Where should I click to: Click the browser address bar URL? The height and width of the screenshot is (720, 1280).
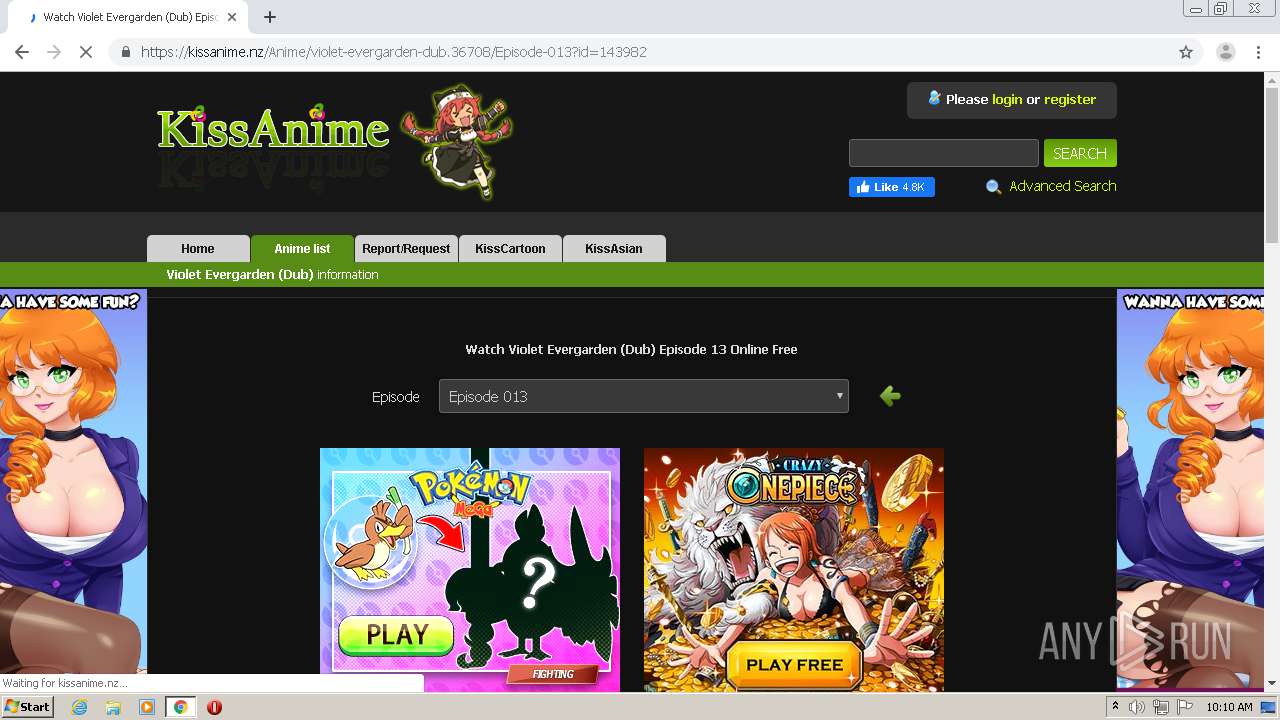tap(394, 52)
